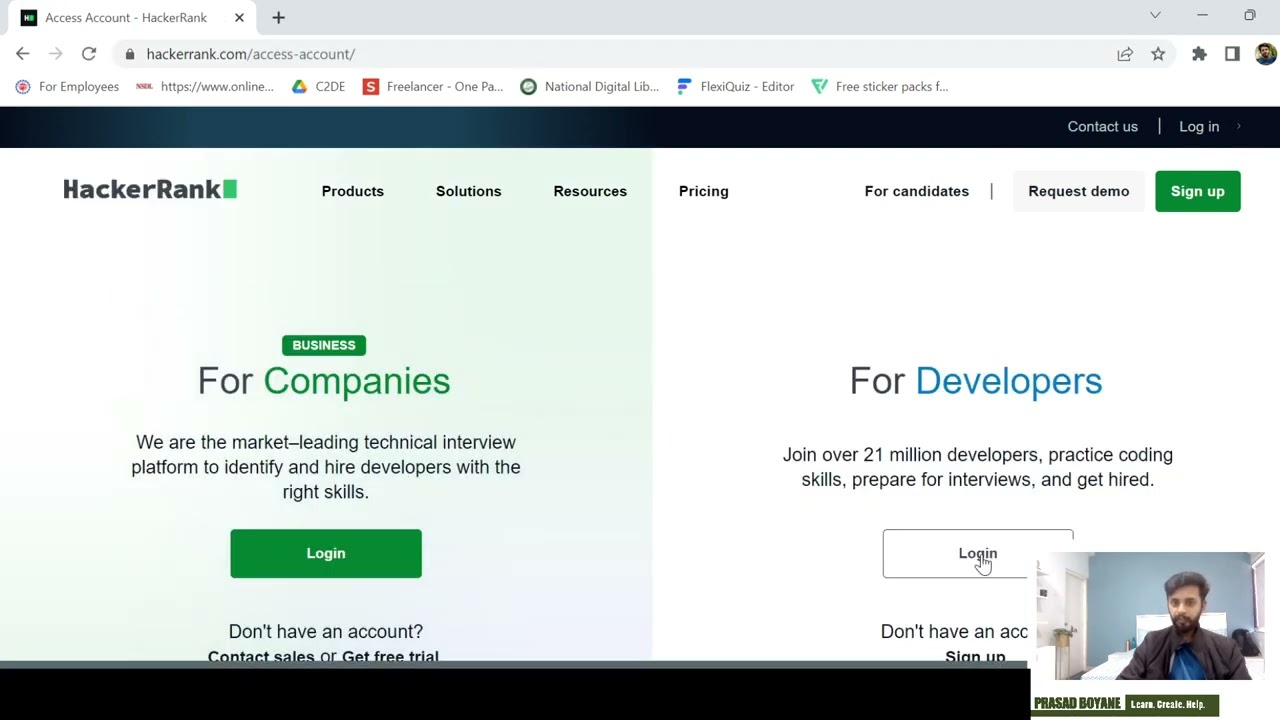Image resolution: width=1280 pixels, height=720 pixels.
Task: Toggle the browser side panel icon
Action: coord(1232,54)
